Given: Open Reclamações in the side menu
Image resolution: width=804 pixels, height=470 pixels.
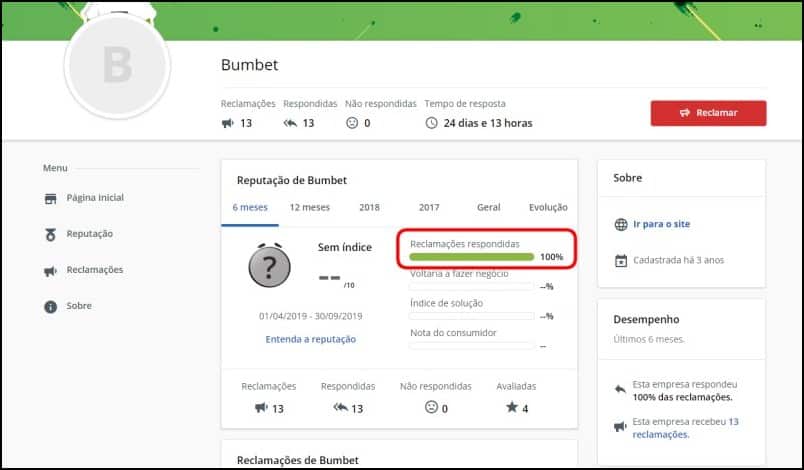Looking at the screenshot, I should point(94,270).
